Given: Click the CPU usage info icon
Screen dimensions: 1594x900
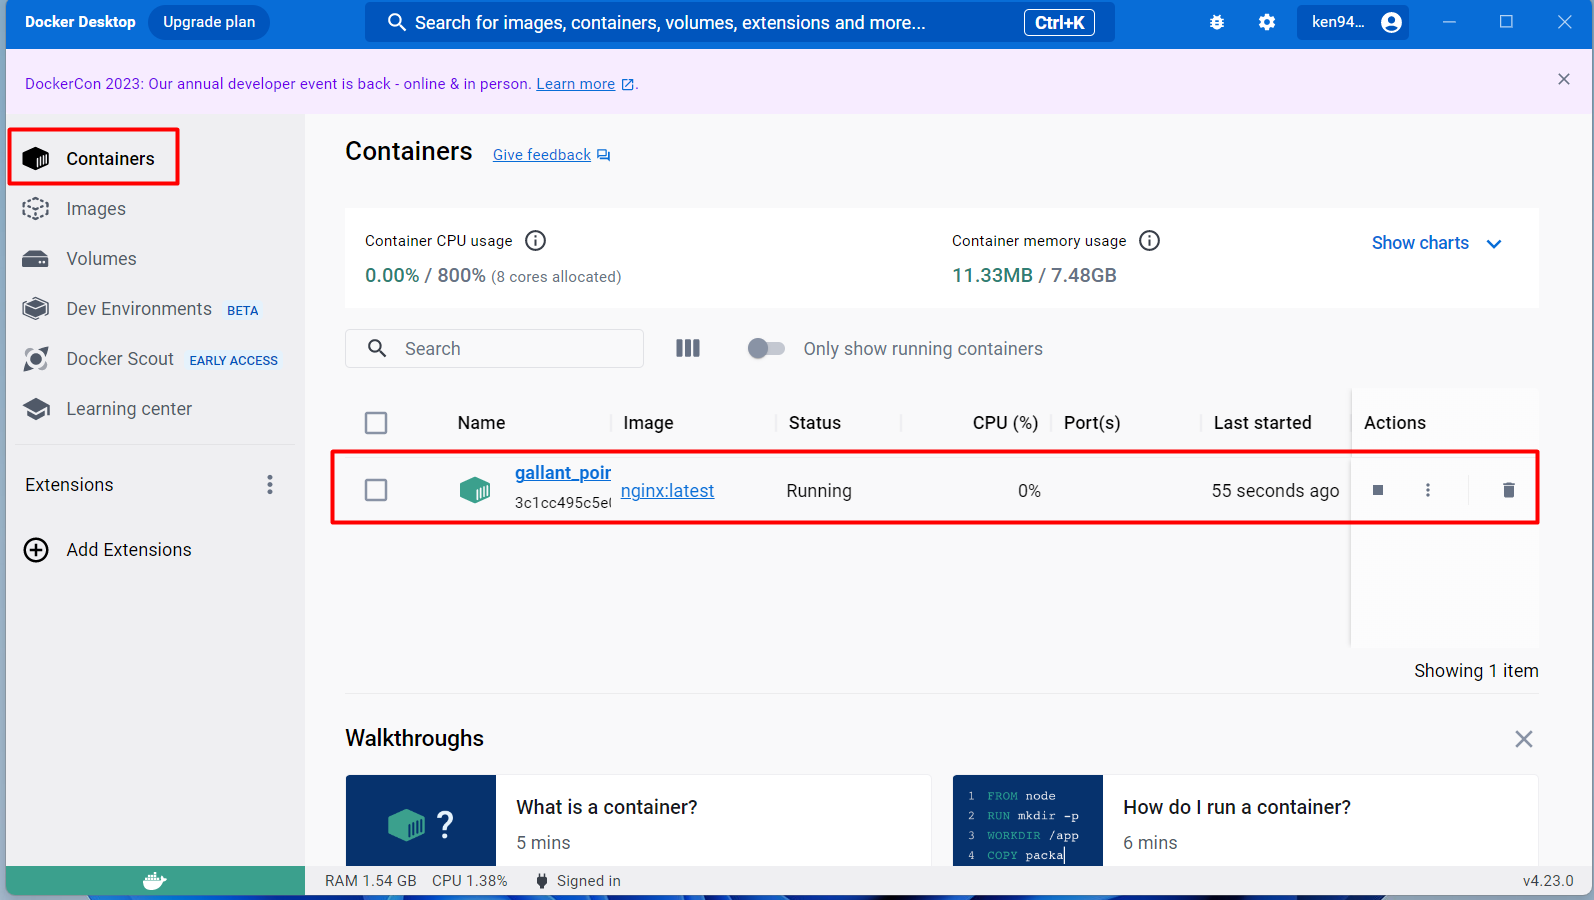Looking at the screenshot, I should [x=536, y=240].
